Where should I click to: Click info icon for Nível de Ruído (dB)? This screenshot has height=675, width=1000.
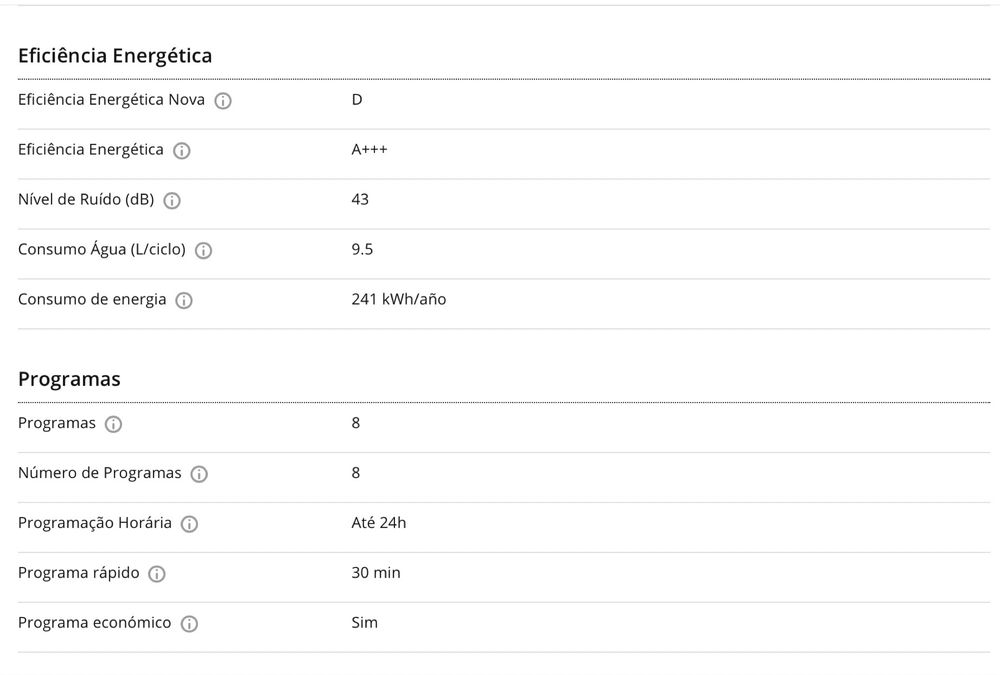pyautogui.click(x=172, y=201)
